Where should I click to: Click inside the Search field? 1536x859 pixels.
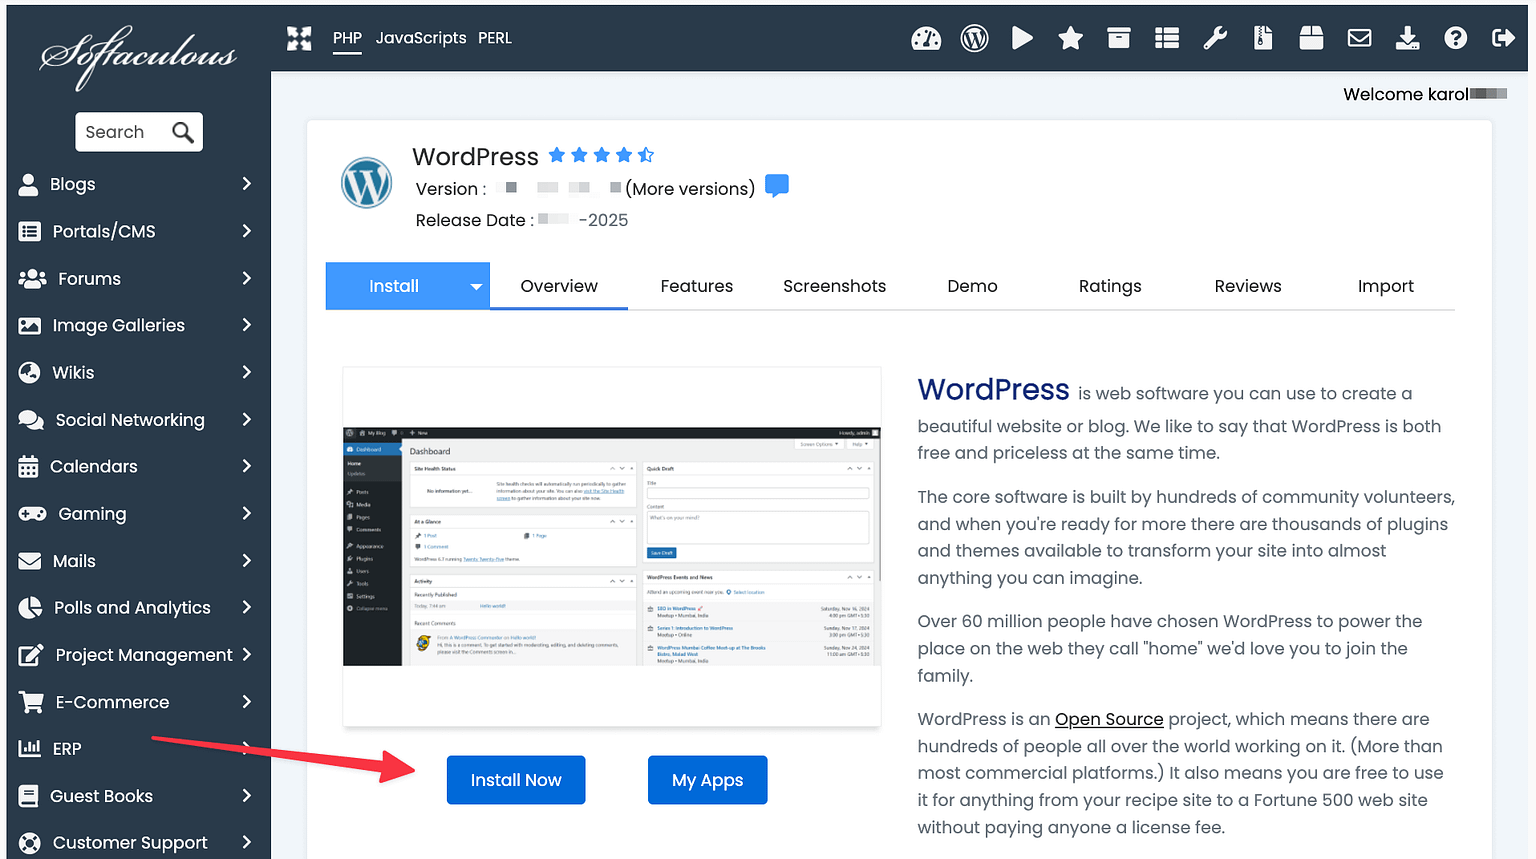click(x=130, y=131)
